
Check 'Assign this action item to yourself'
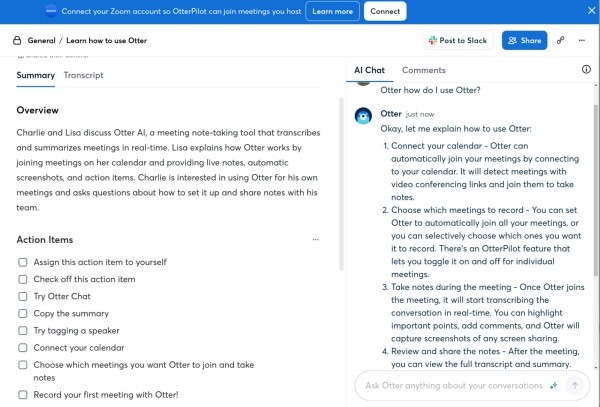22,262
